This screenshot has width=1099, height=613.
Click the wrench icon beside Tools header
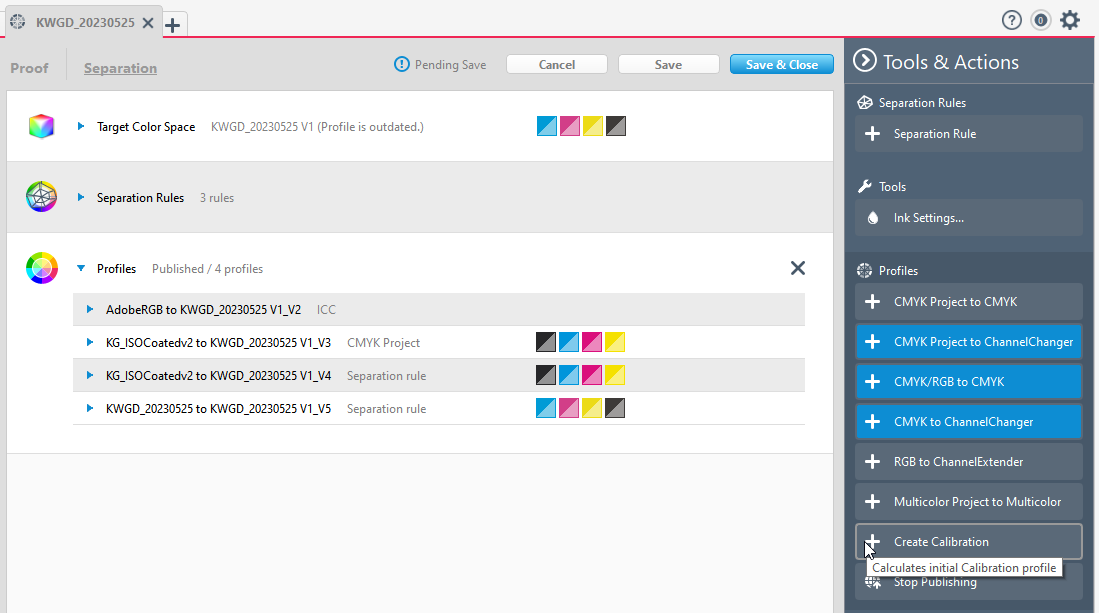pos(868,185)
